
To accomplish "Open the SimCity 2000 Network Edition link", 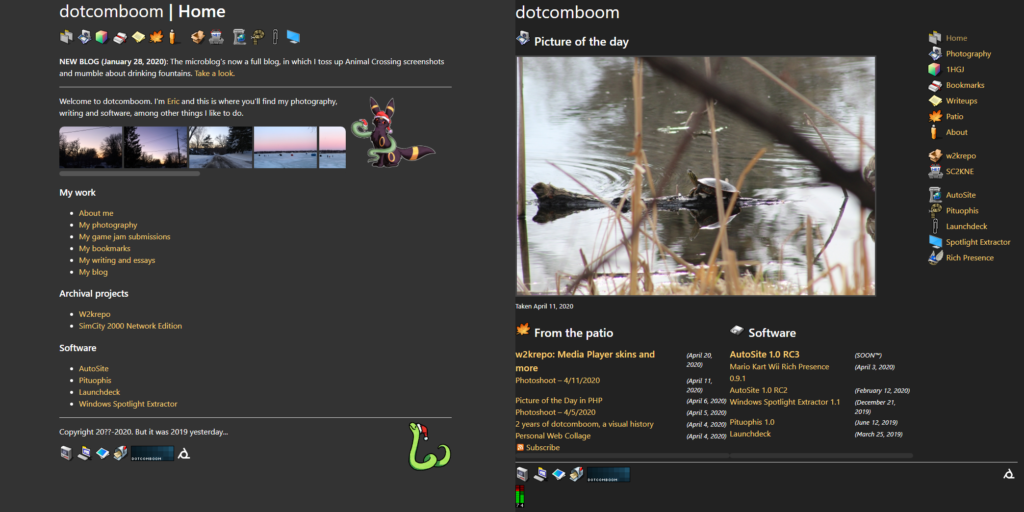I will point(130,326).
